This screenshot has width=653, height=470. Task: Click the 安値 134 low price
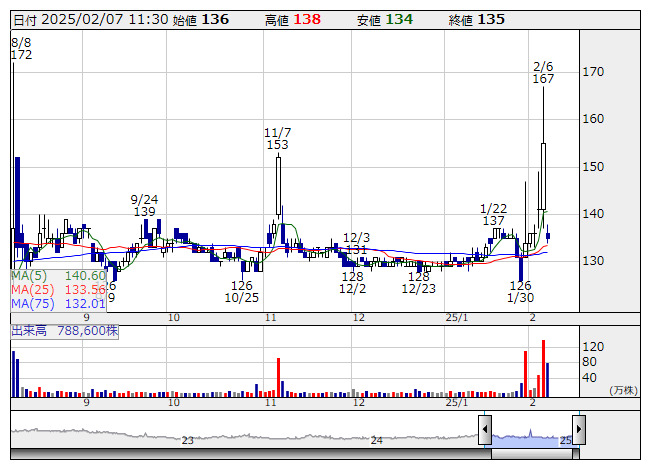pyautogui.click(x=385, y=20)
